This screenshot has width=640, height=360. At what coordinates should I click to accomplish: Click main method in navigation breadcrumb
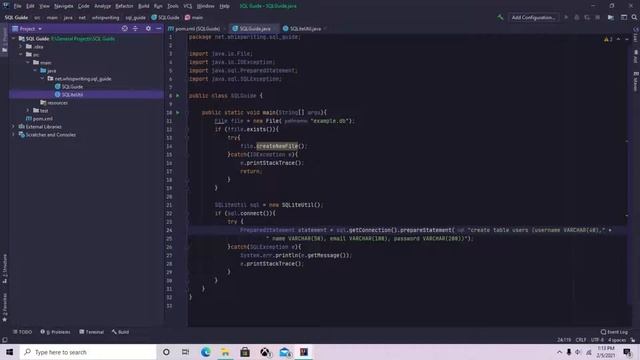point(194,18)
